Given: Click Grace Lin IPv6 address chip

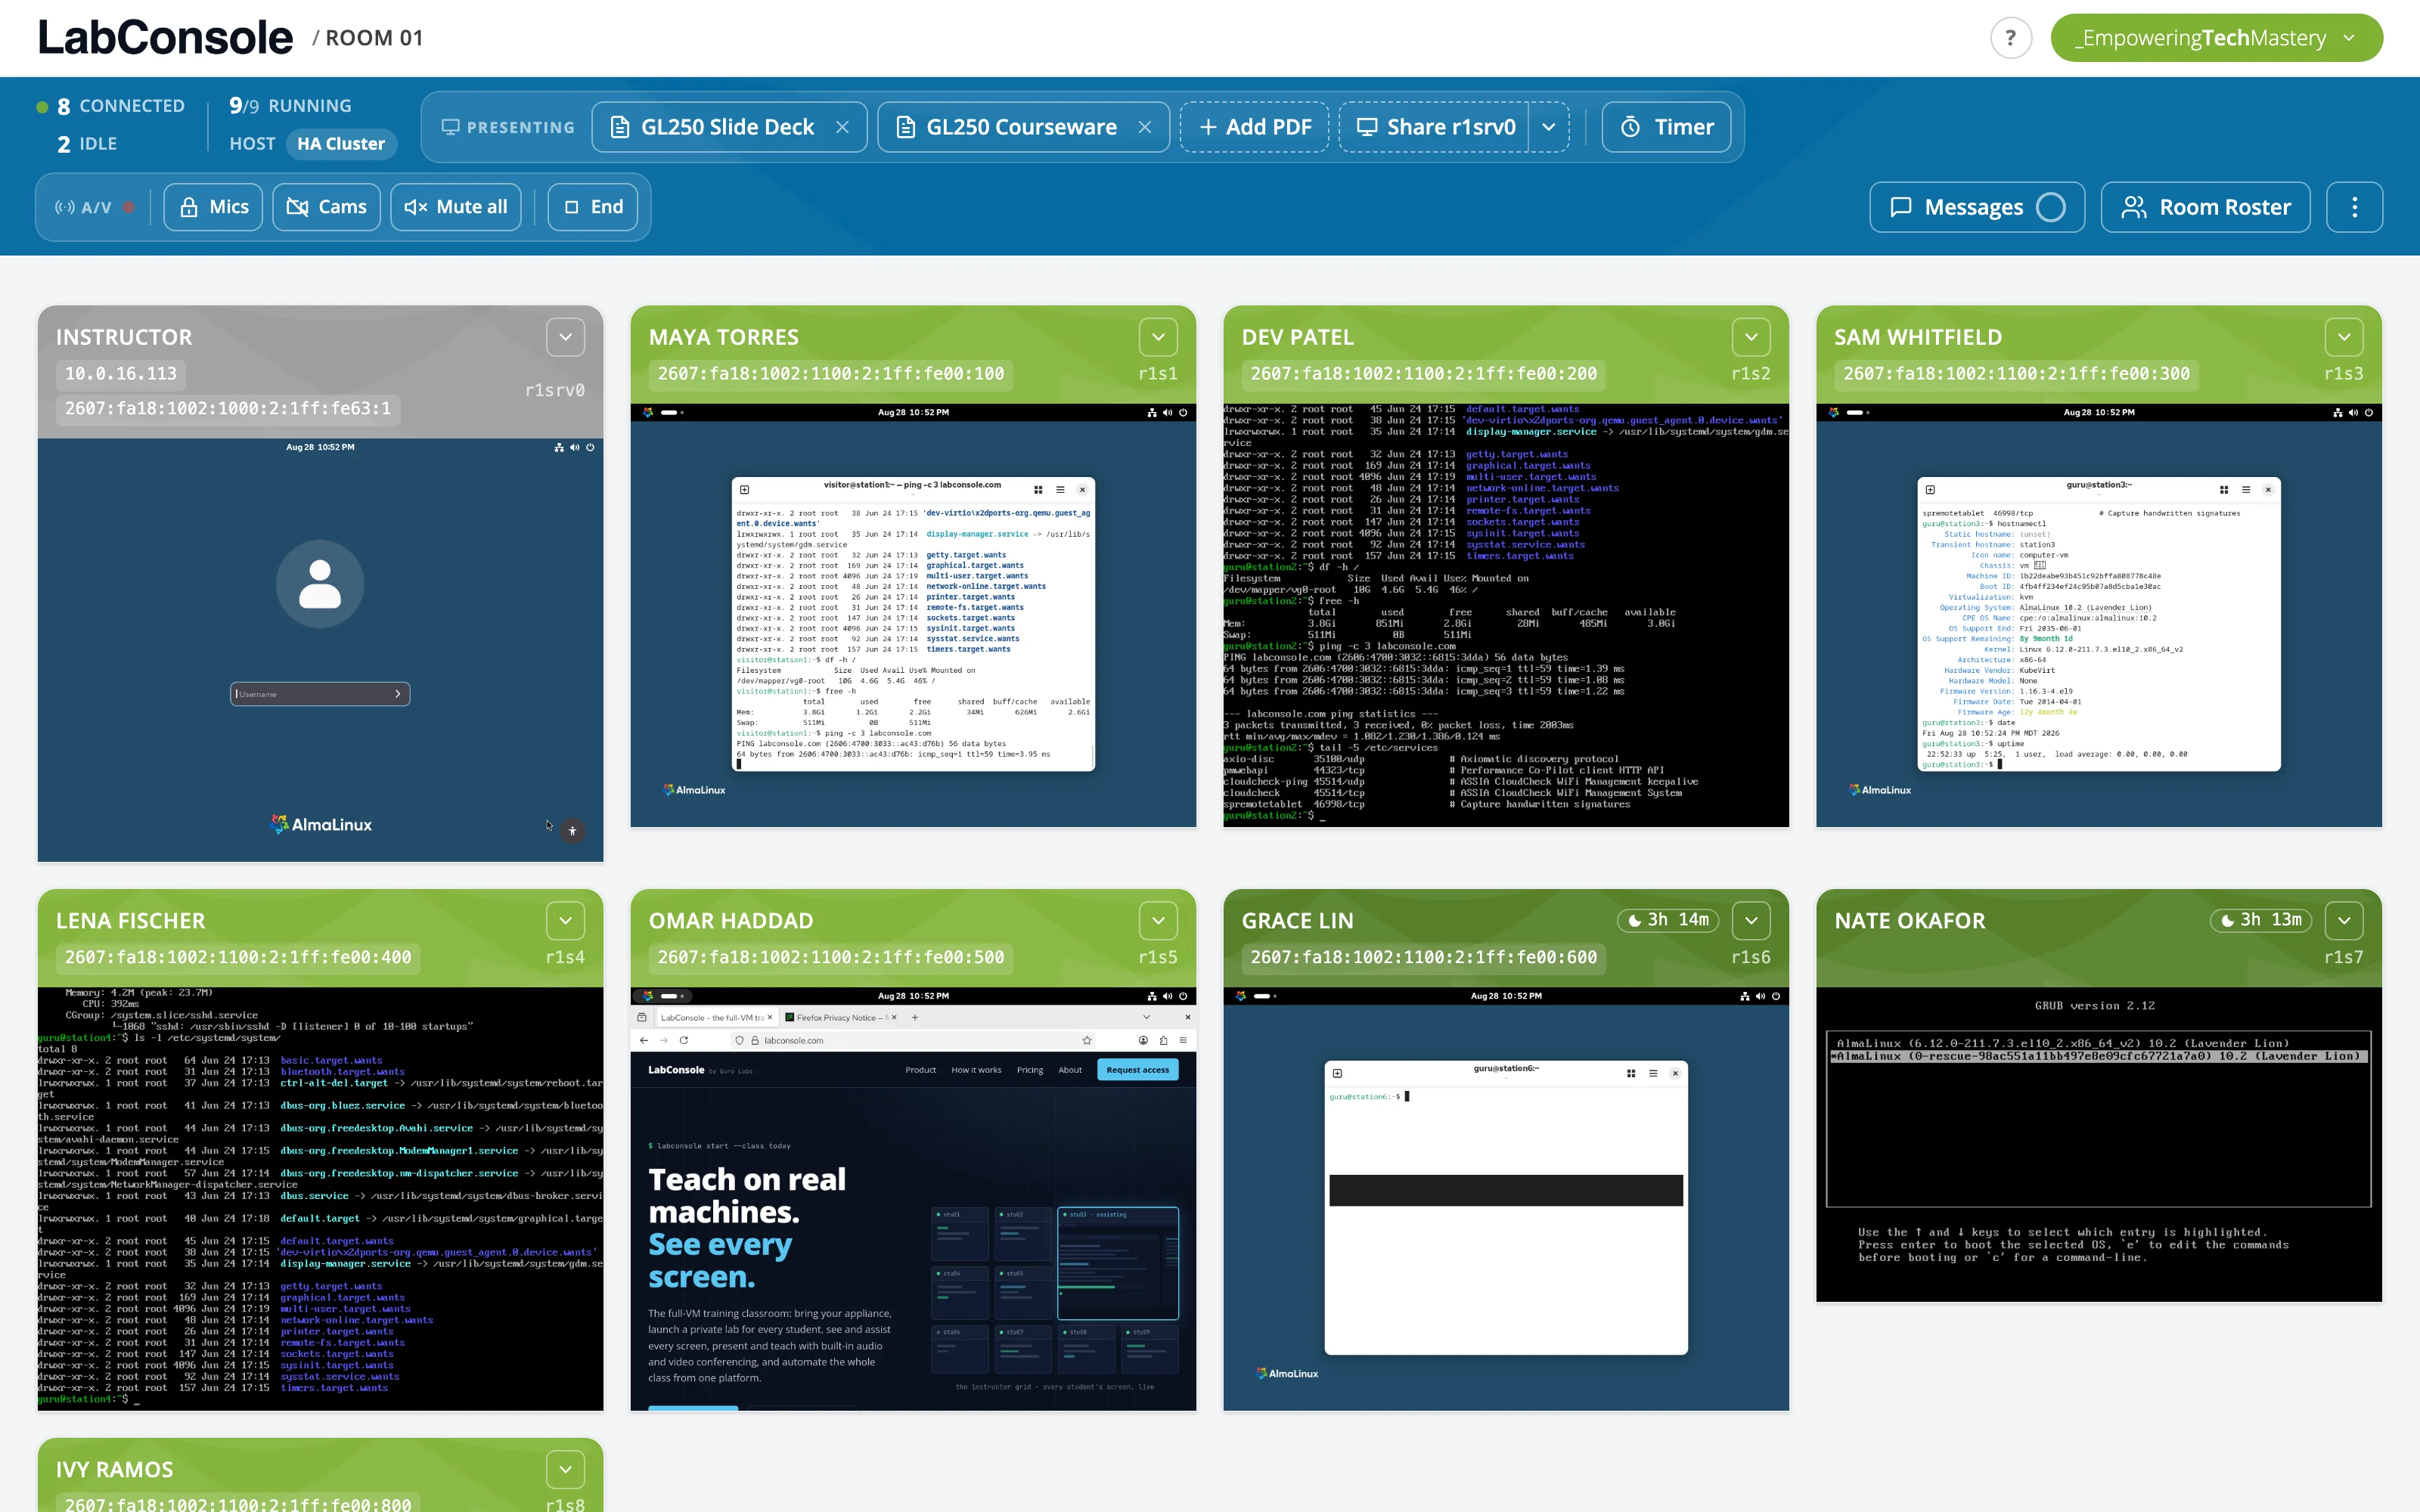Looking at the screenshot, I should pos(1423,958).
